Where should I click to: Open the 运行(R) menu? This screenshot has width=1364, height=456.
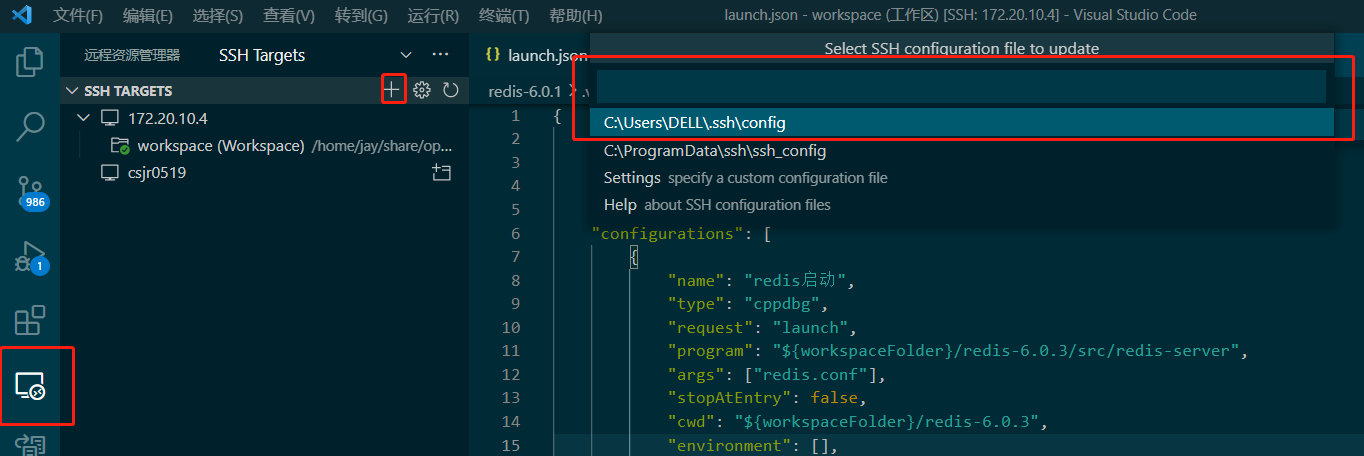(x=434, y=15)
